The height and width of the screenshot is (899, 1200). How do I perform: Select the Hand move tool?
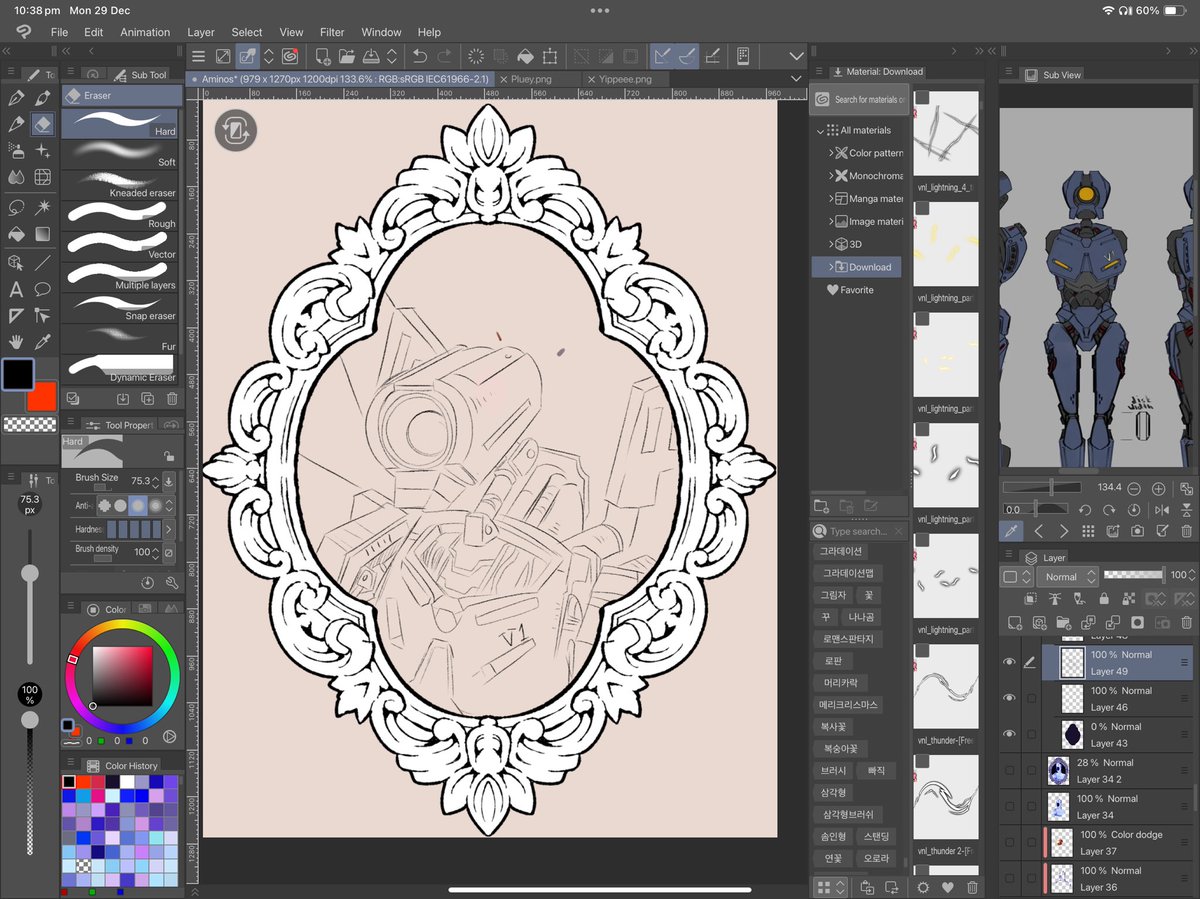coord(16,343)
